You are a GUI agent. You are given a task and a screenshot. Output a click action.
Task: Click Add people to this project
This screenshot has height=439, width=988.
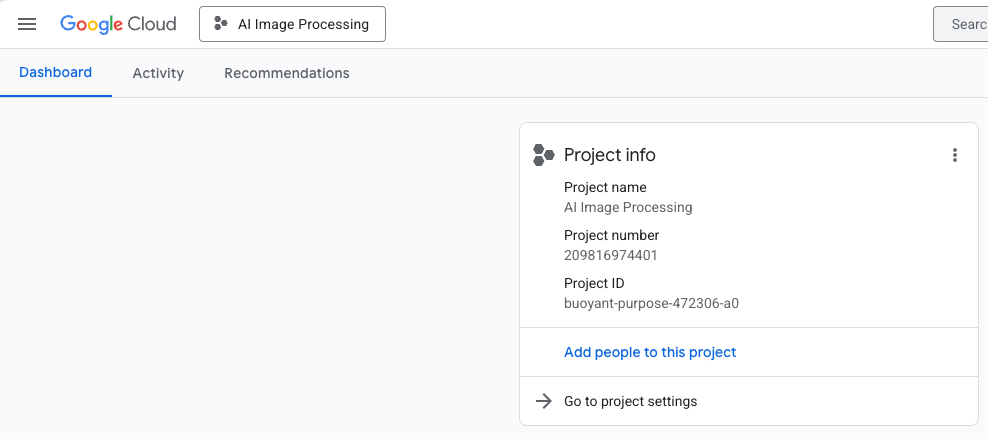(x=650, y=352)
